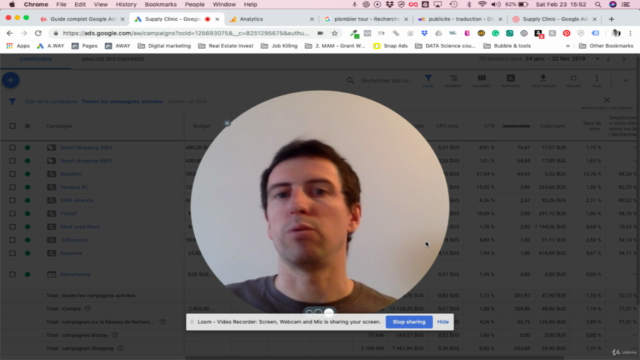Click the help icon next to Total campagnes display

click(115, 335)
